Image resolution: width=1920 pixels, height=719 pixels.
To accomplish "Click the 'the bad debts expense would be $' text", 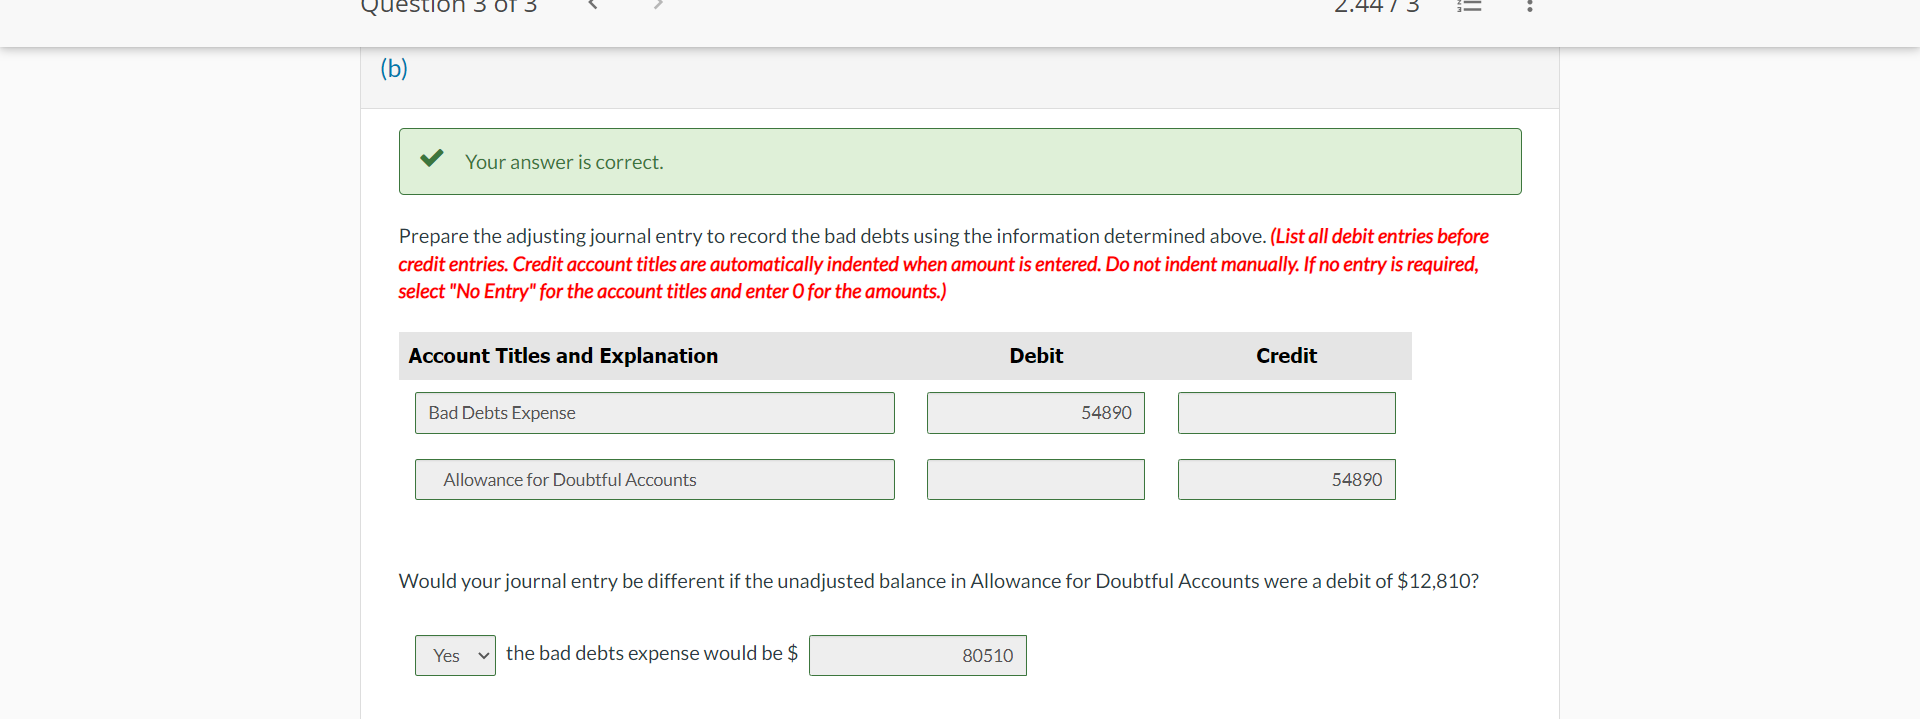I will [x=652, y=653].
